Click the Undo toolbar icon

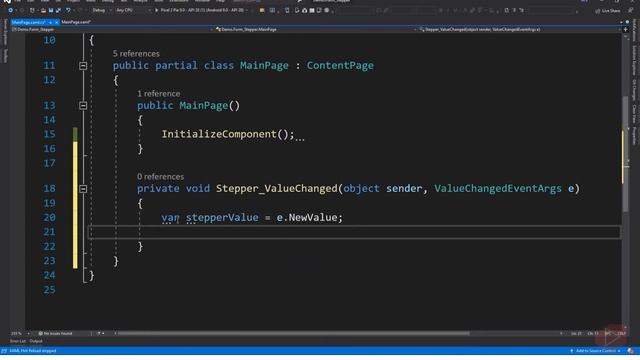click(68, 10)
